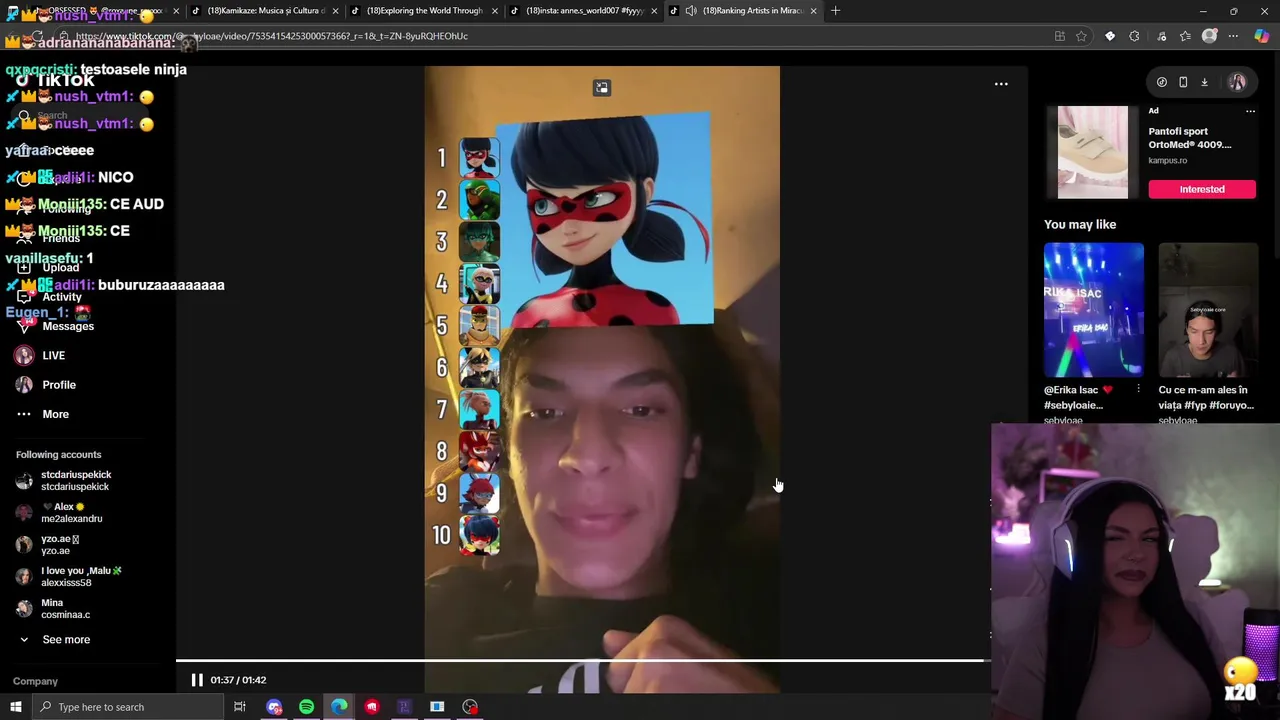Viewport: 1280px width, 720px height.
Task: Select ranking slot 10 character icon
Action: [479, 535]
